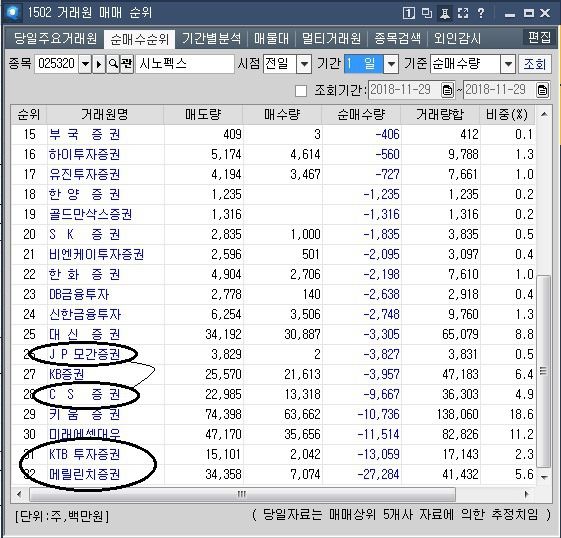The image size is (561, 538).
Task: Select the KTB 투자증권 row
Action: click(x=273, y=455)
